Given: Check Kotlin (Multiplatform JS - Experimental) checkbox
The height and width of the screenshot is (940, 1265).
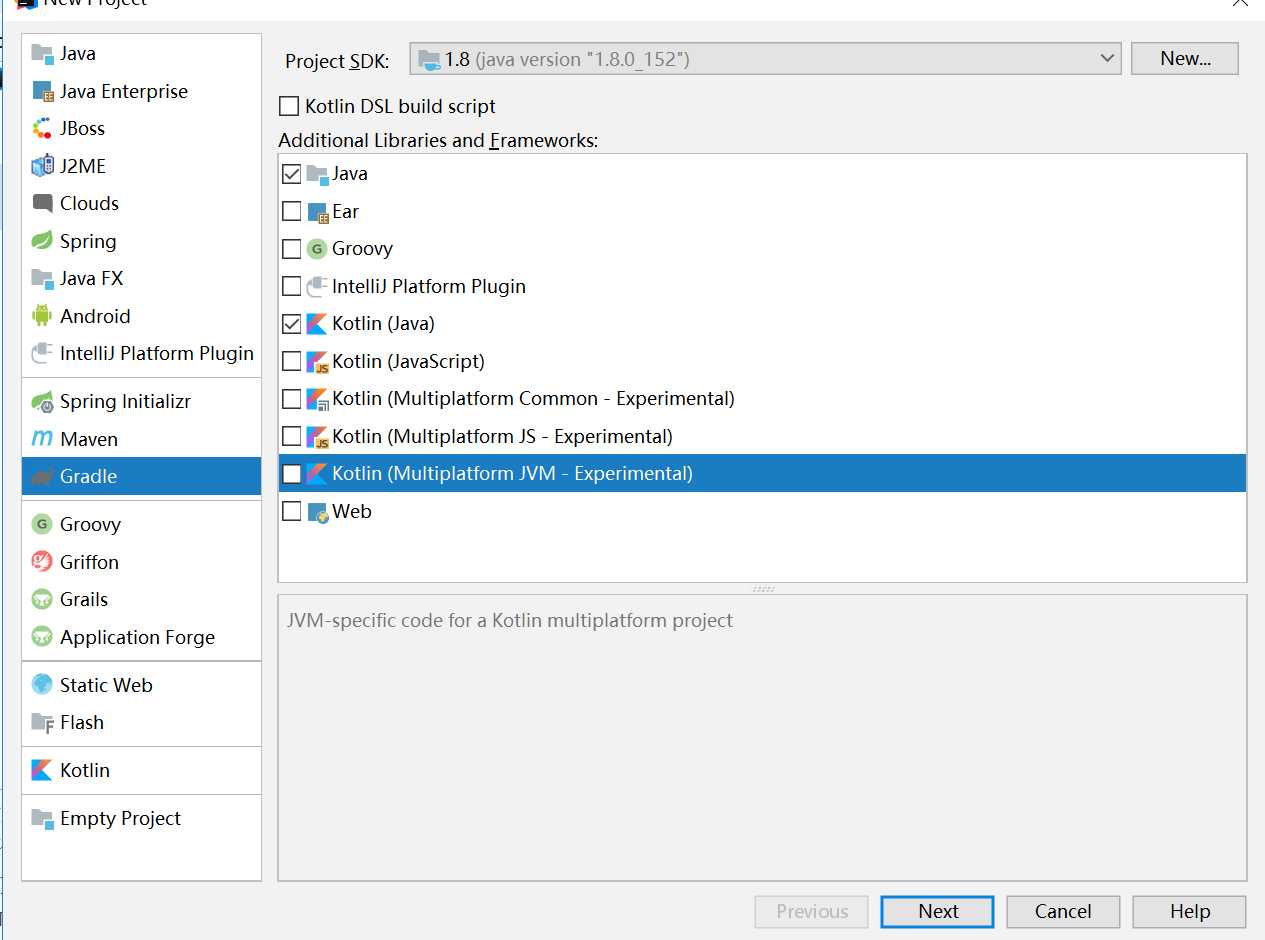Looking at the screenshot, I should click(x=291, y=436).
